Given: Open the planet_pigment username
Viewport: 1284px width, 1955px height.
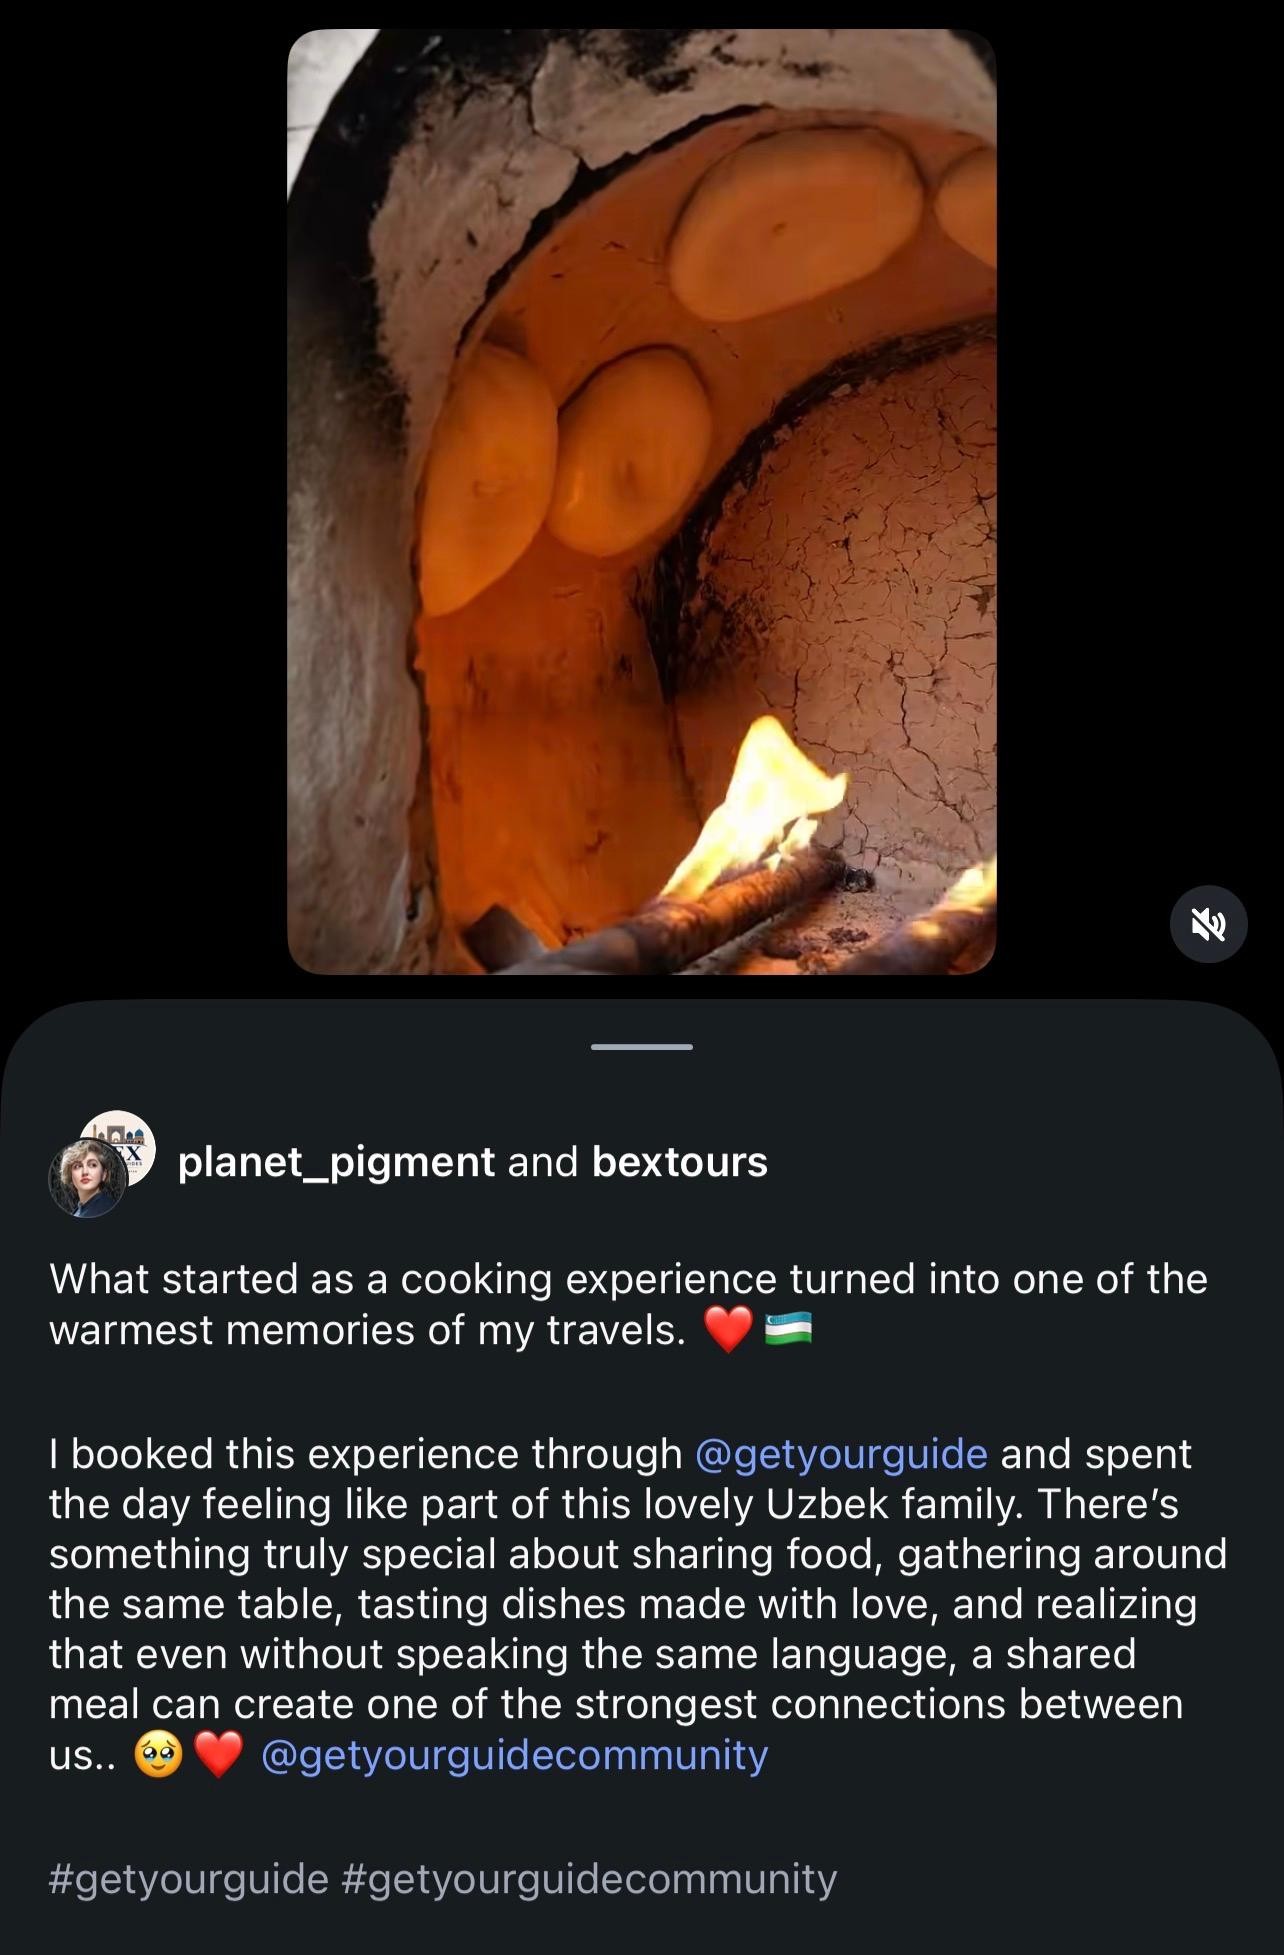Looking at the screenshot, I should click(x=336, y=1162).
